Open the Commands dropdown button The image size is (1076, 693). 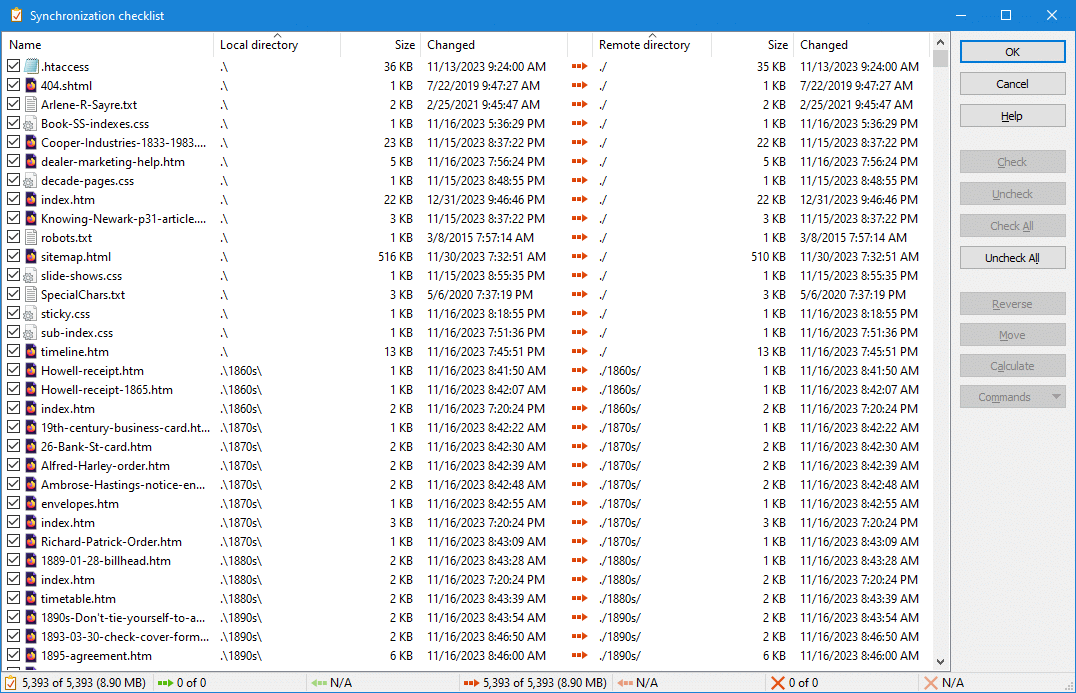1012,397
